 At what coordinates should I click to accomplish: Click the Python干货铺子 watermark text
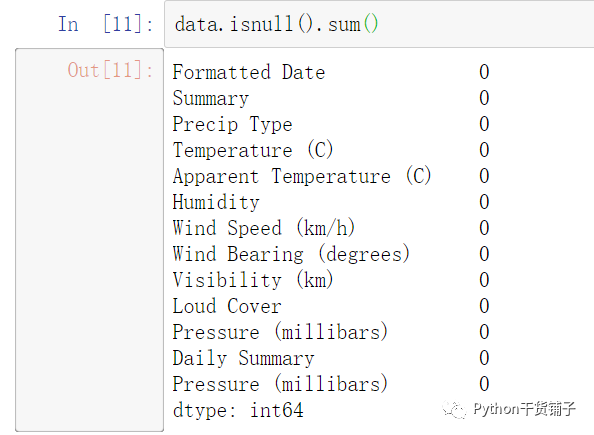click(x=525, y=409)
